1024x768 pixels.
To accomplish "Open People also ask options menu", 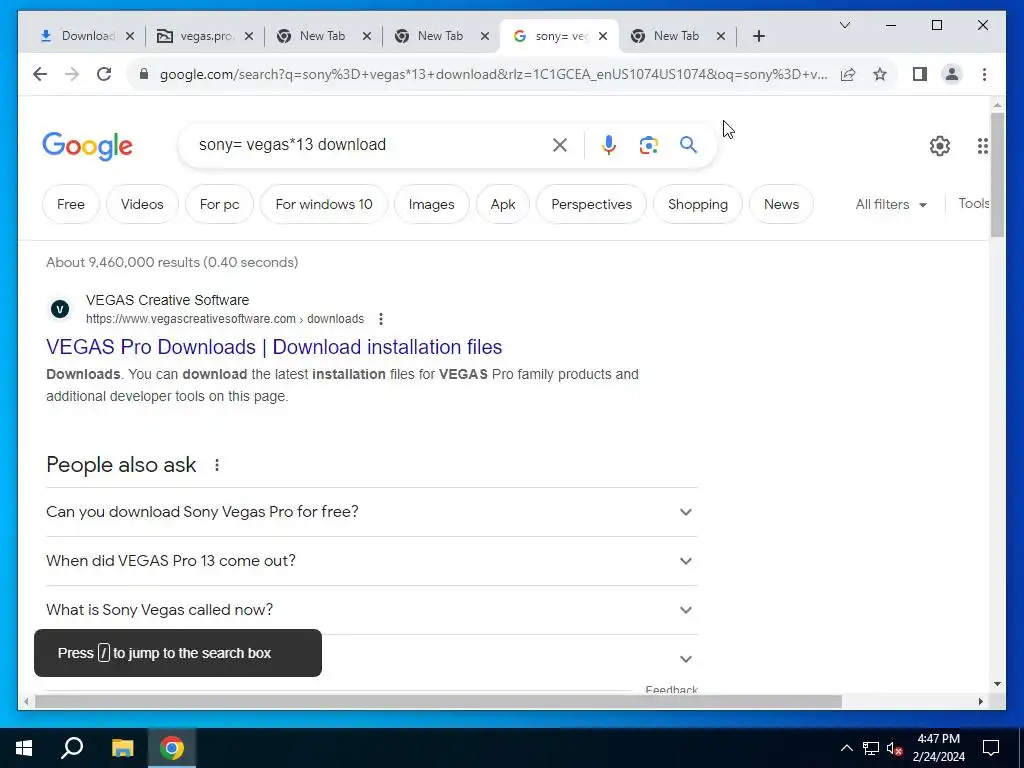I will point(217,465).
